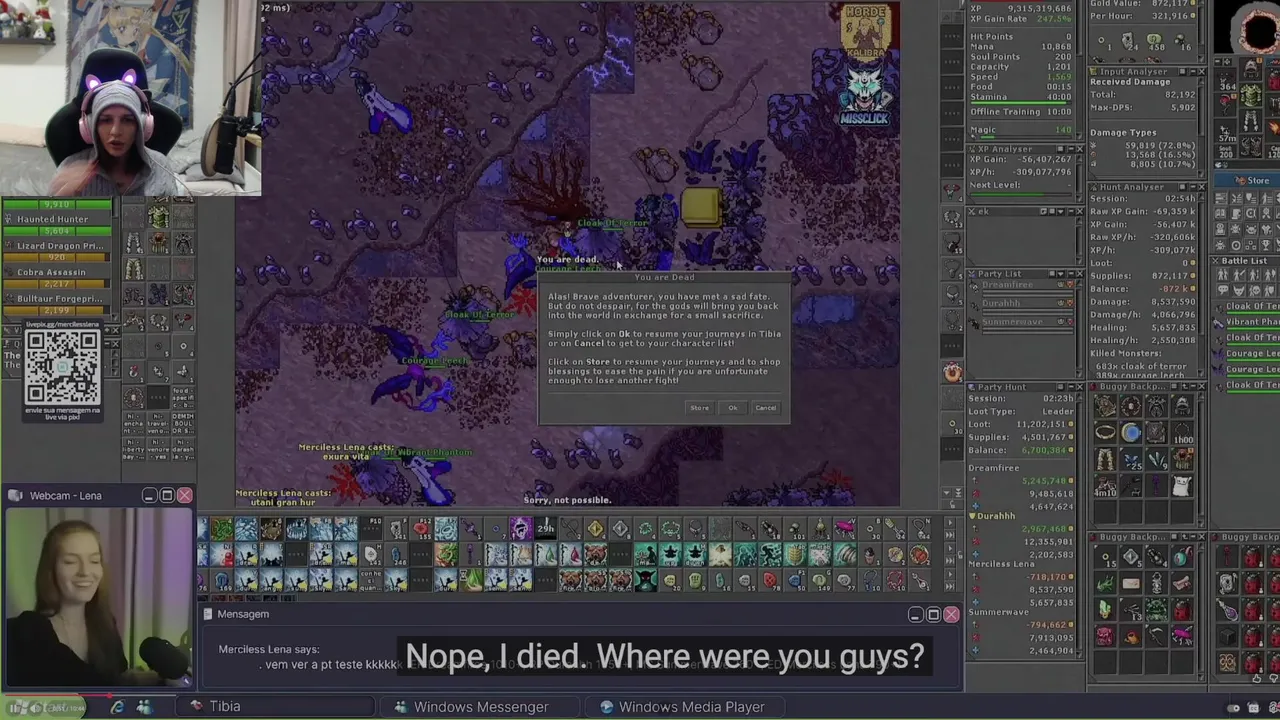Click the Stamina progress bar
Screen dimensions: 1280x720
coord(1020,103)
